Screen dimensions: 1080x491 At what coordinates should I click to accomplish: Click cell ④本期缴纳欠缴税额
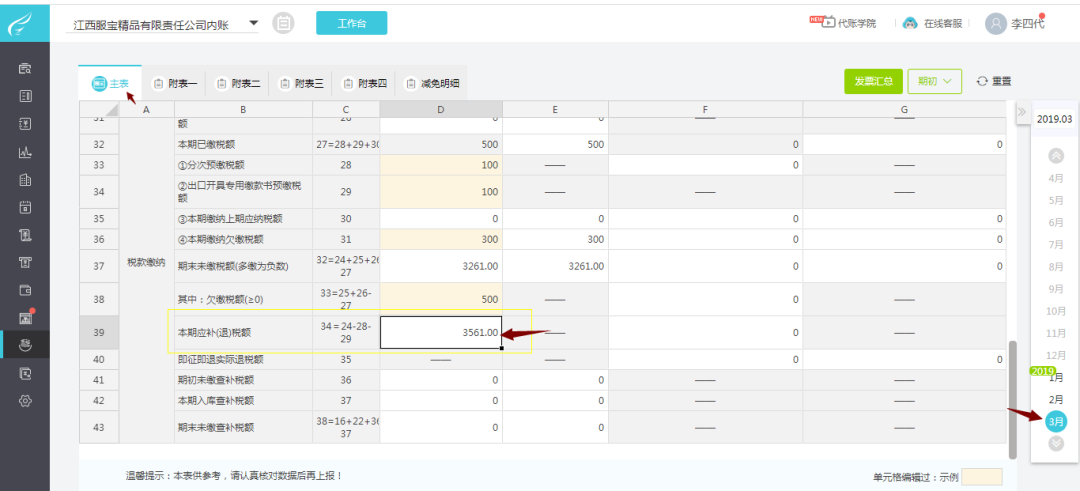[x=243, y=240]
